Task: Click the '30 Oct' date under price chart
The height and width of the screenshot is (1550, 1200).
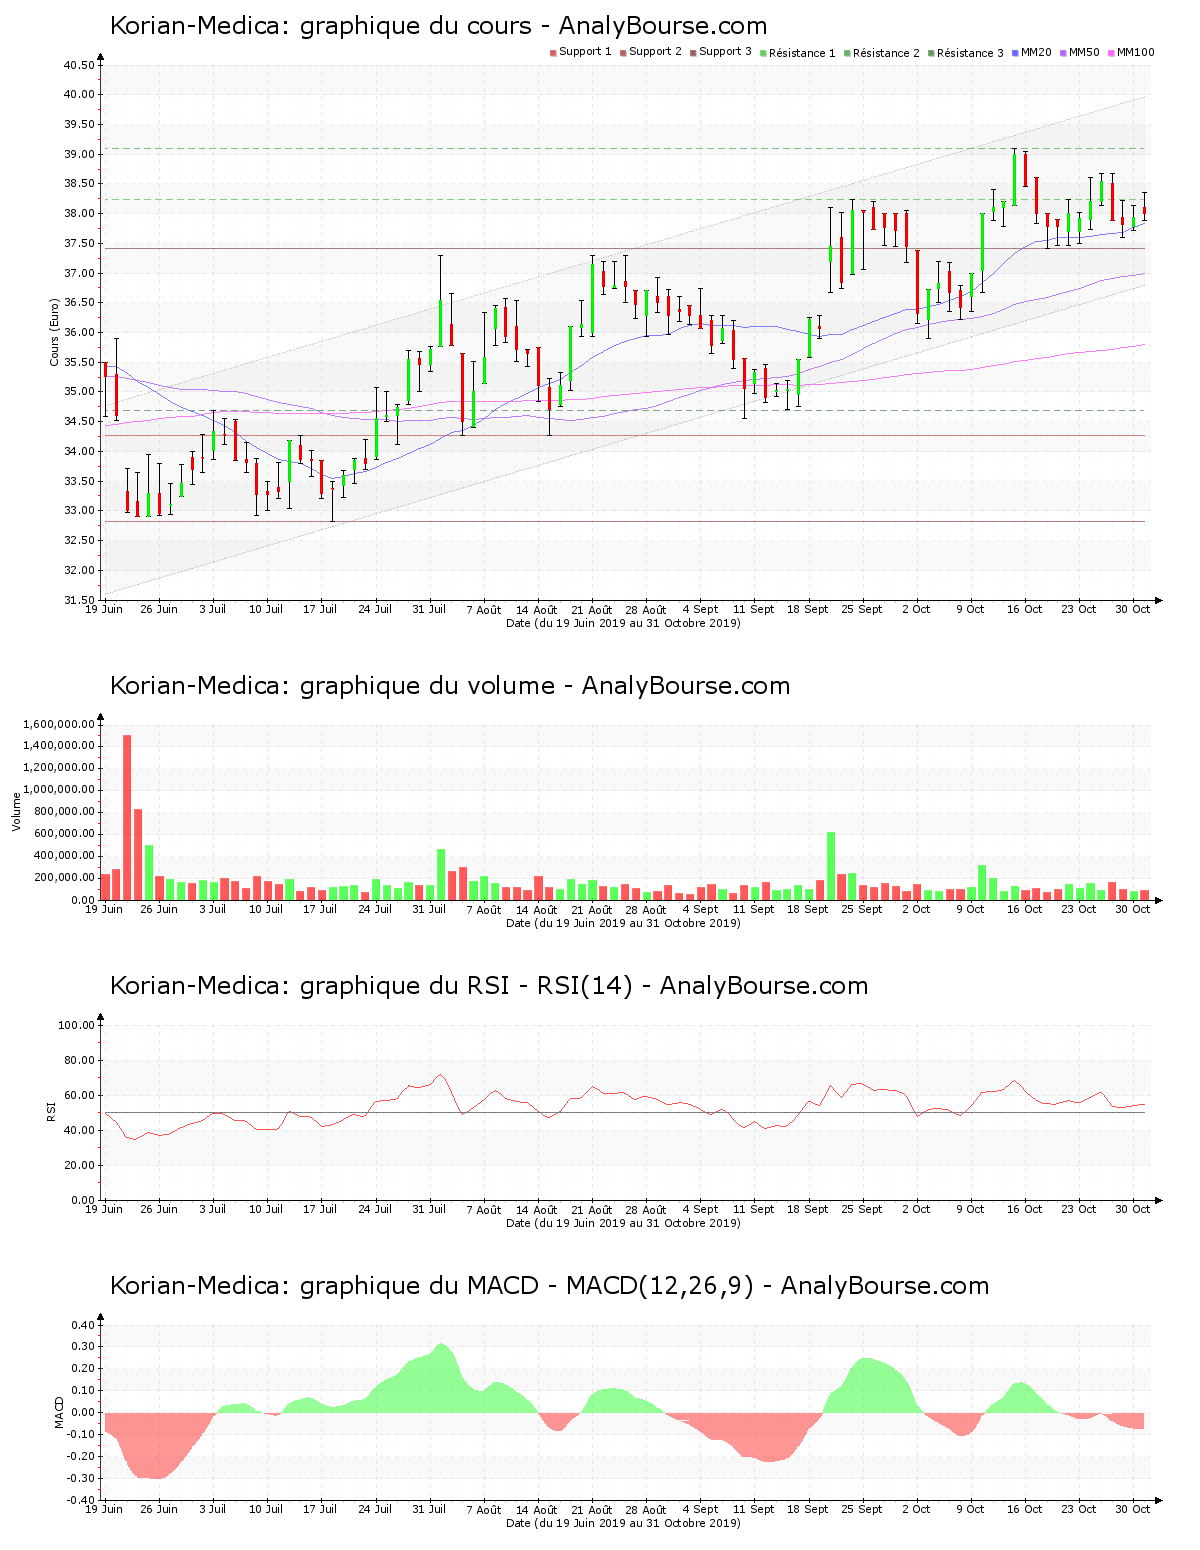Action: [x=1133, y=609]
